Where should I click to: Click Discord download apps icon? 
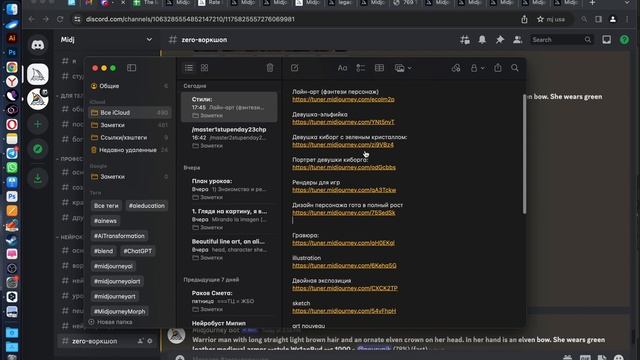tap(38, 178)
